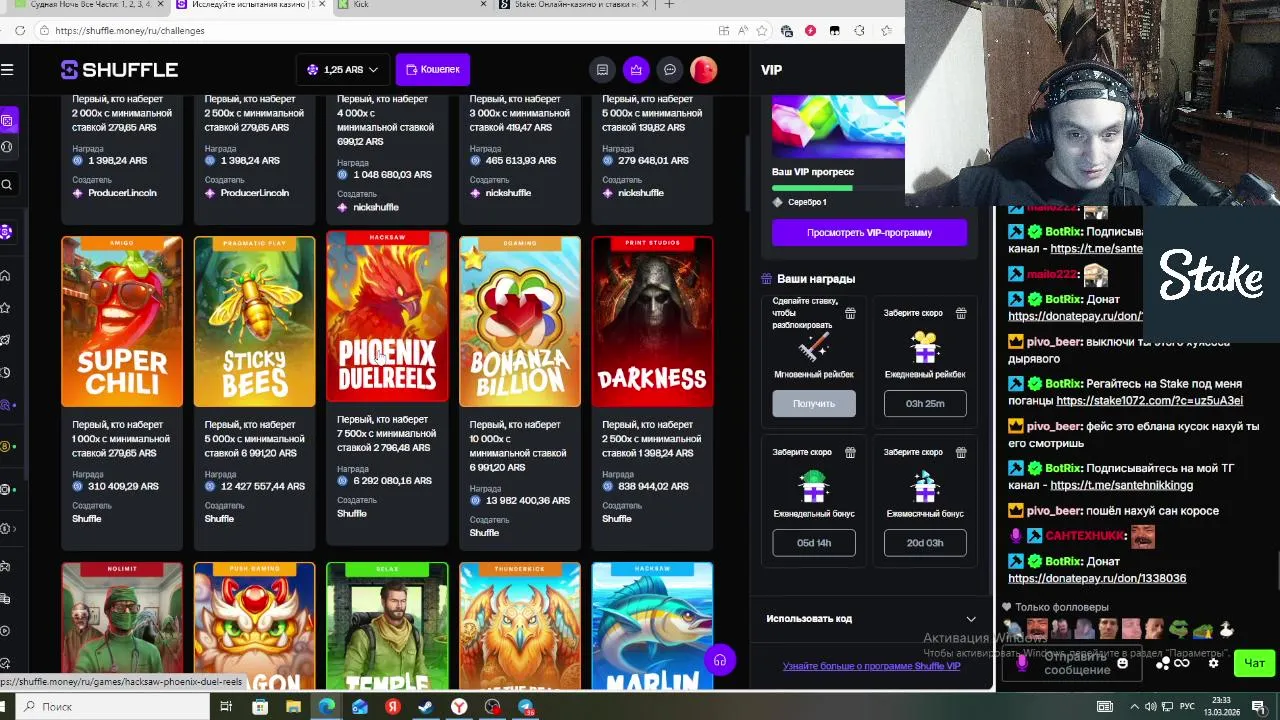Open Telegram from the taskbar

[x=526, y=707]
